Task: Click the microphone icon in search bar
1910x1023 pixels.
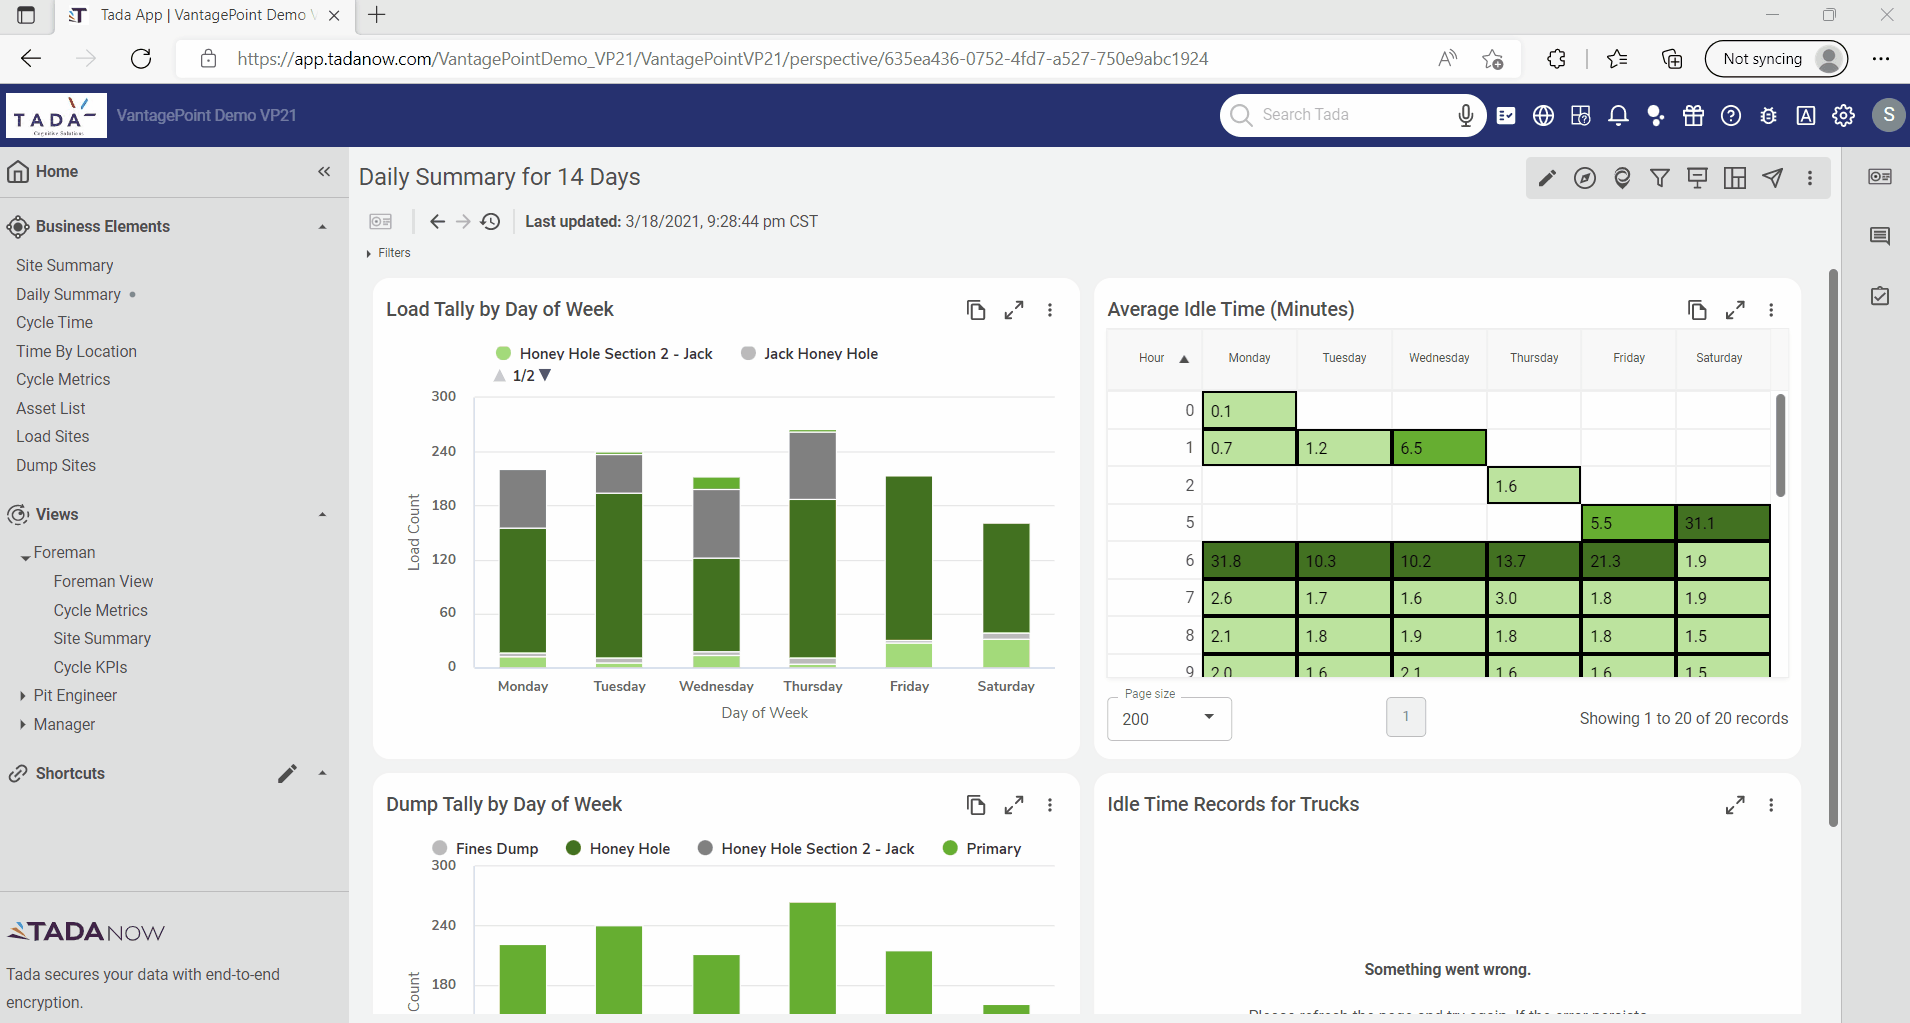Action: 1465,115
